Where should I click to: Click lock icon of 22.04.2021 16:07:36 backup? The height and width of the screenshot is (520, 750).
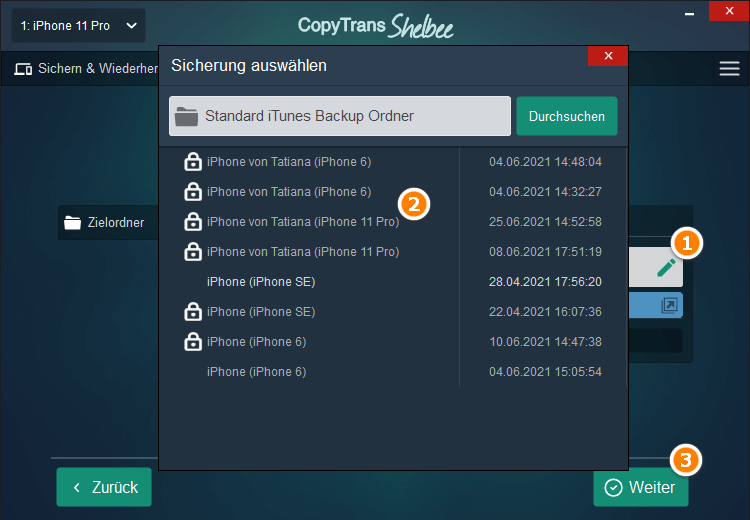pos(193,312)
